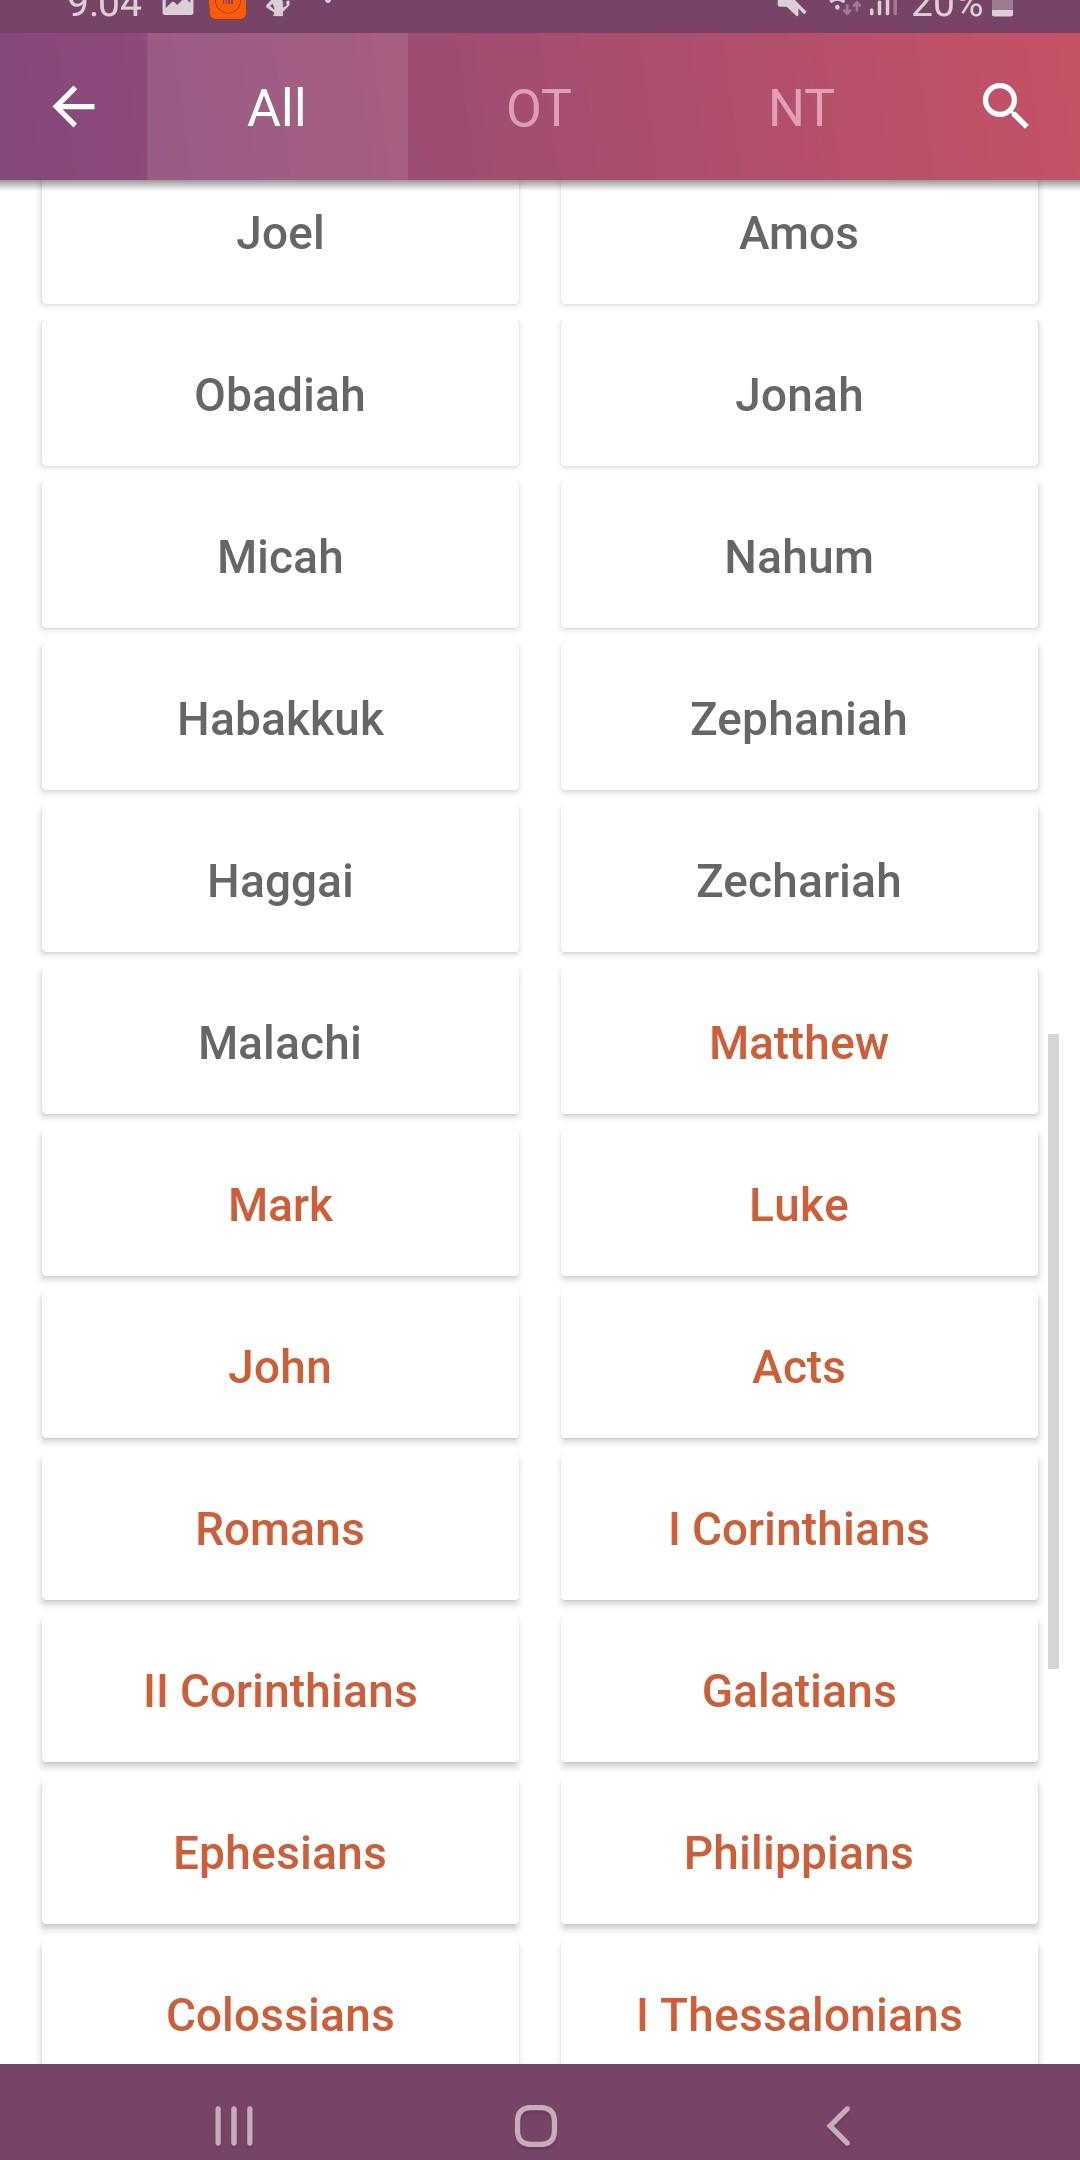Screen dimensions: 1080x2160
Task: Select the Zechariah book card
Action: click(x=799, y=880)
